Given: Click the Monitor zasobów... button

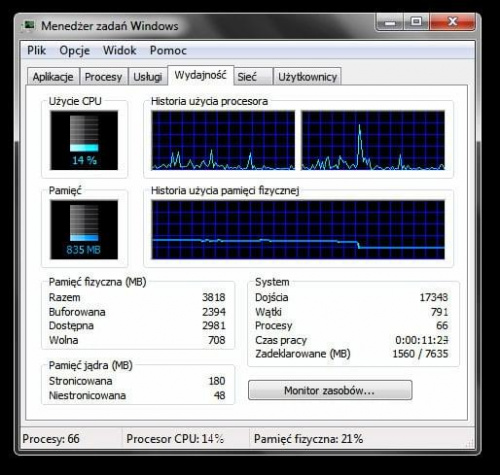Looking at the screenshot, I should (x=330, y=390).
